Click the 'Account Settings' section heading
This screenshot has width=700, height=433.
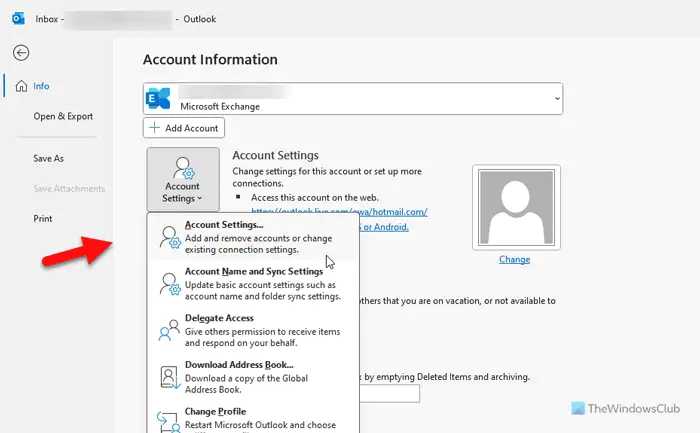point(275,155)
